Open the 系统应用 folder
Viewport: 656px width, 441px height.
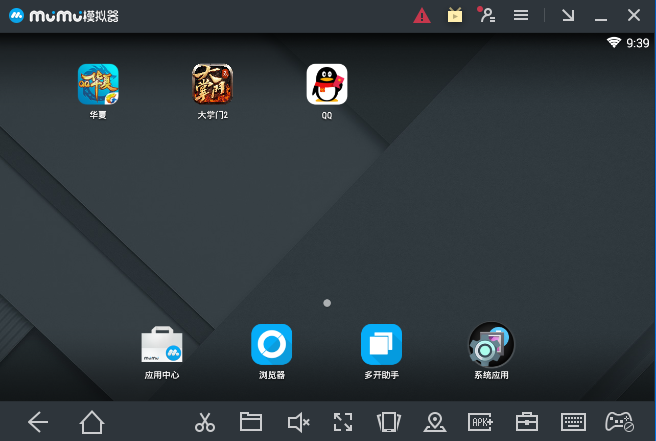491,344
